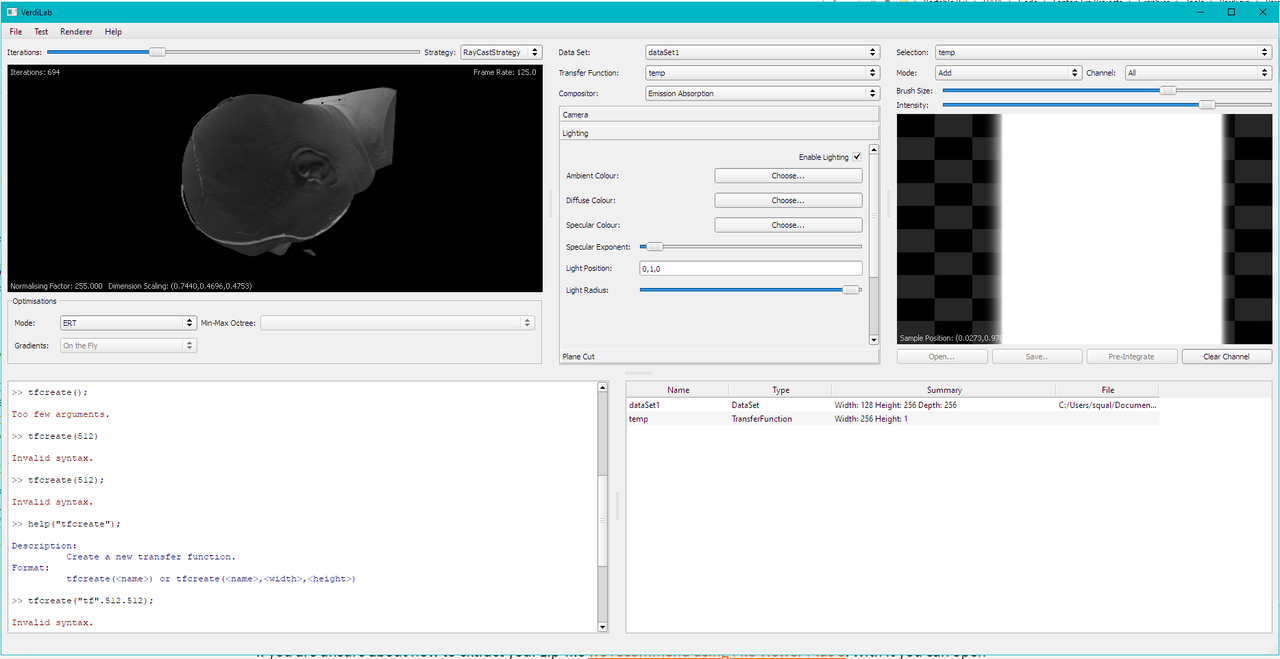Image resolution: width=1280 pixels, height=659 pixels.
Task: Open the Renderer menu
Action: (76, 32)
